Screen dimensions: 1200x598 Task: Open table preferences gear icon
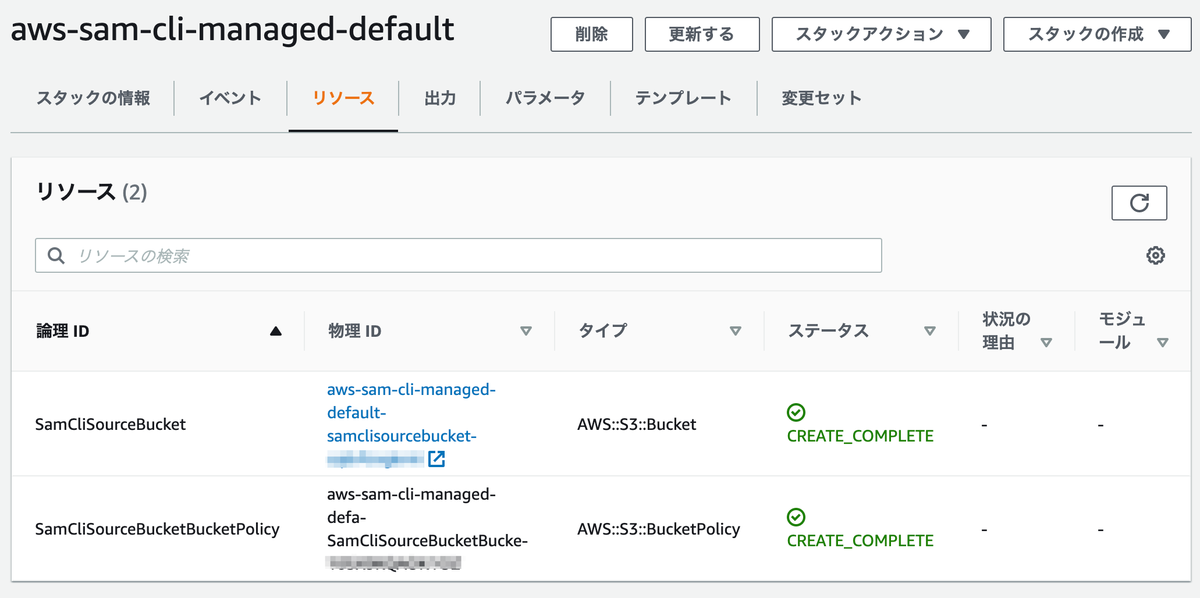[x=1155, y=256]
